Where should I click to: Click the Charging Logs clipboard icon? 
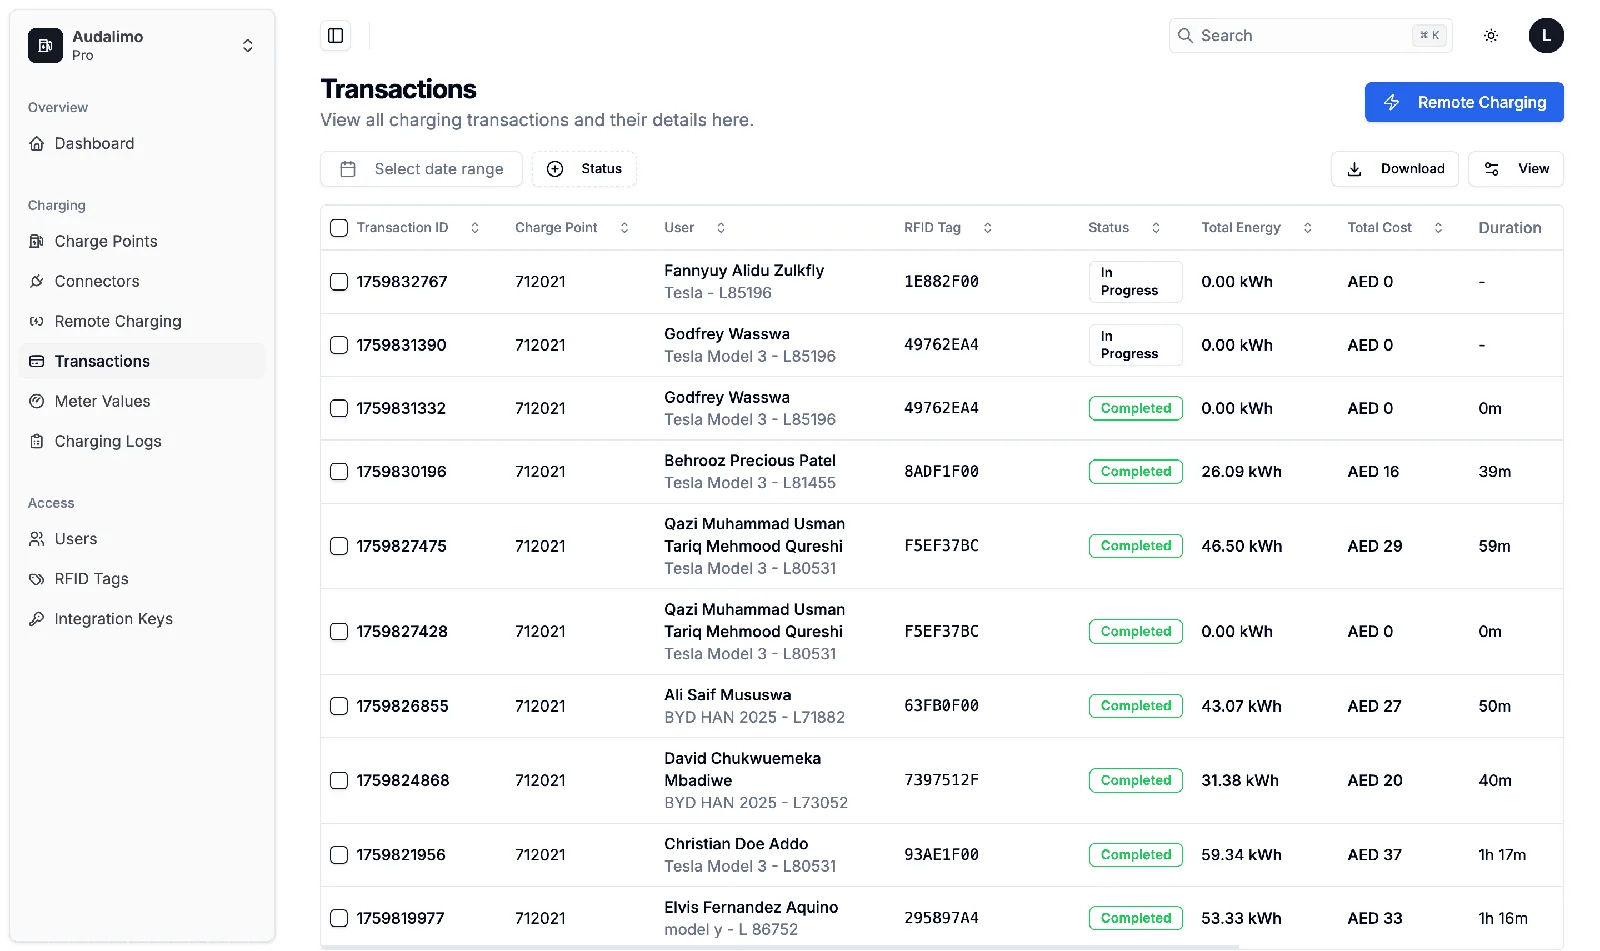(37, 442)
